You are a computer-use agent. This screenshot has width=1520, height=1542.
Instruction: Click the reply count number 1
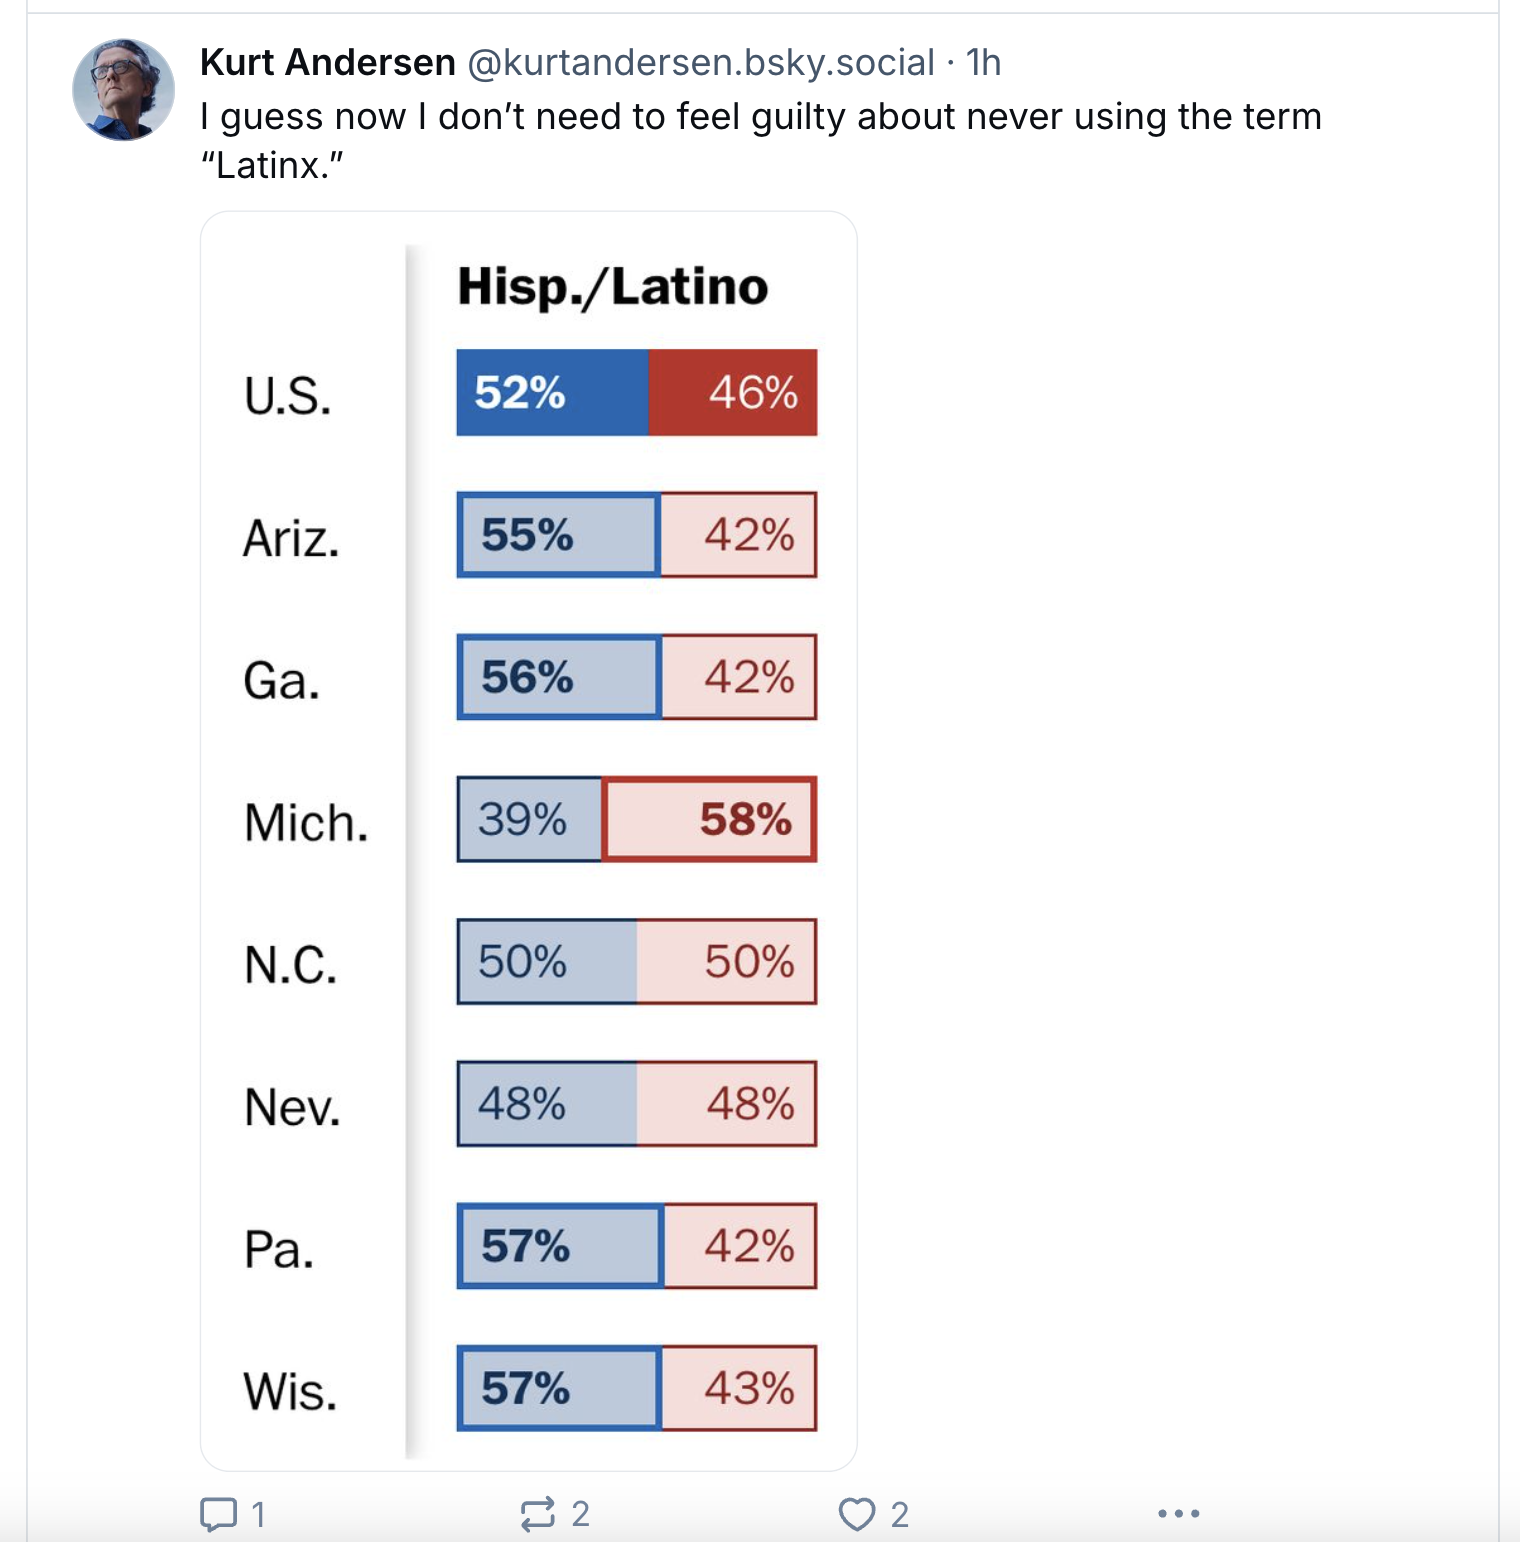point(258,1514)
